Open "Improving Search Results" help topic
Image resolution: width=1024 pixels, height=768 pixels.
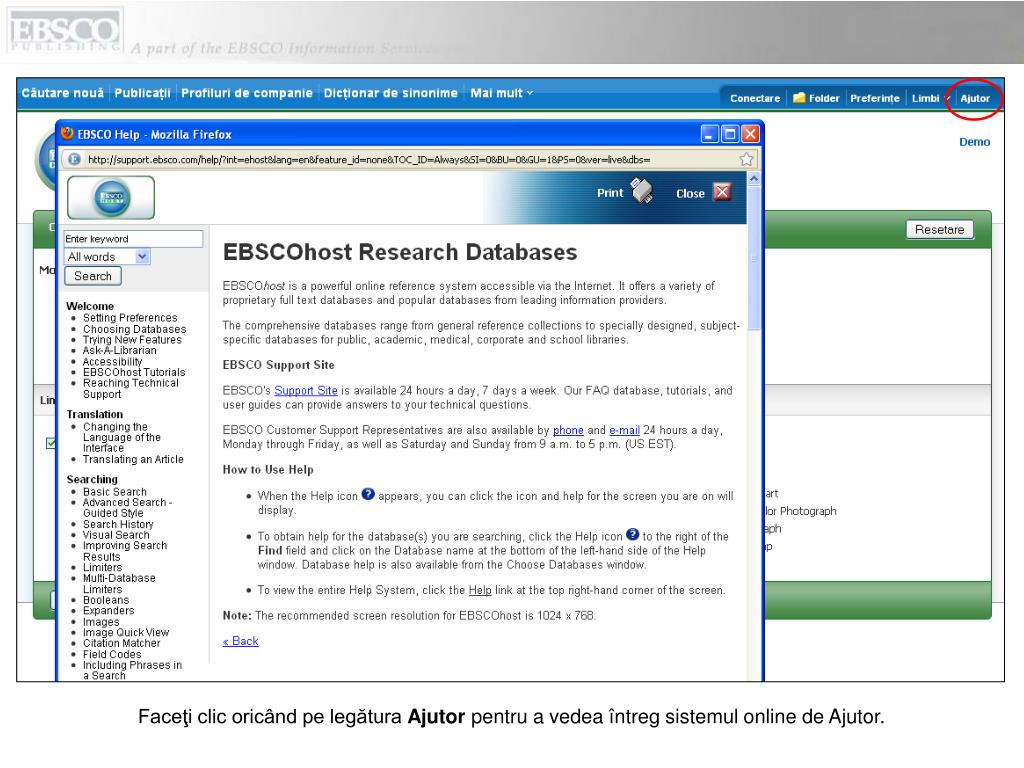pos(125,551)
